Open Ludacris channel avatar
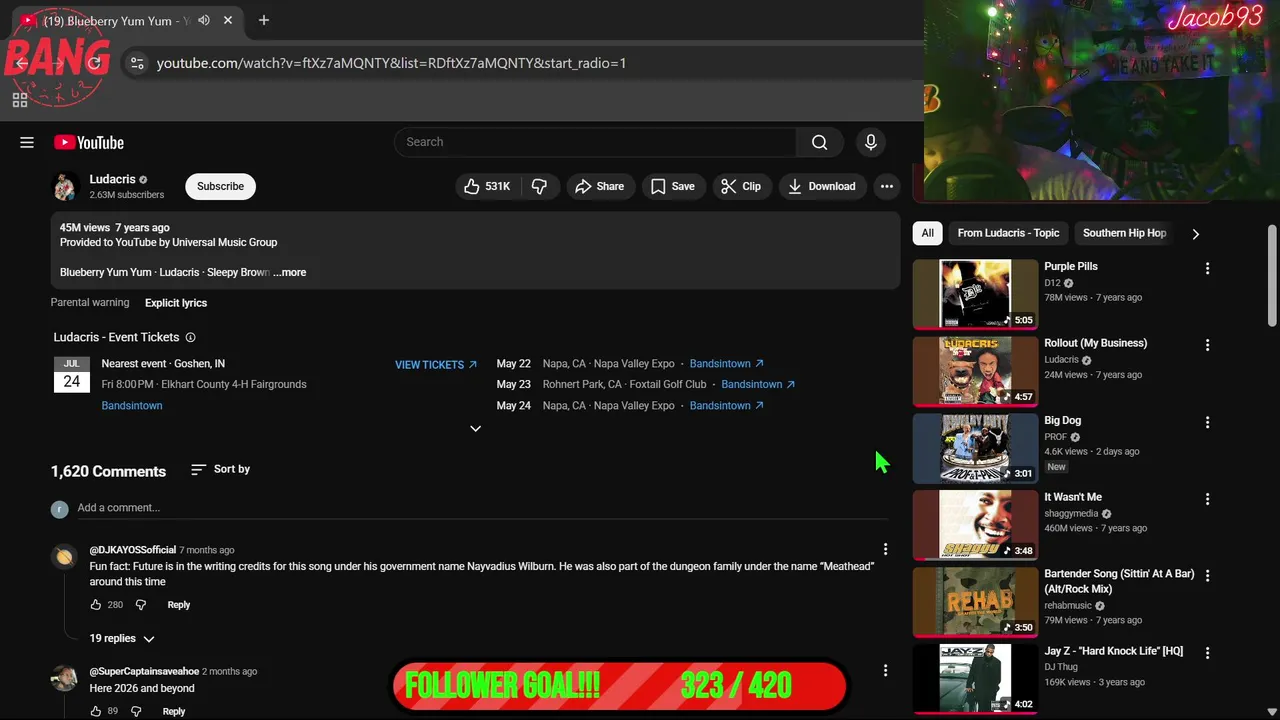Viewport: 1280px width, 720px height. [65, 186]
